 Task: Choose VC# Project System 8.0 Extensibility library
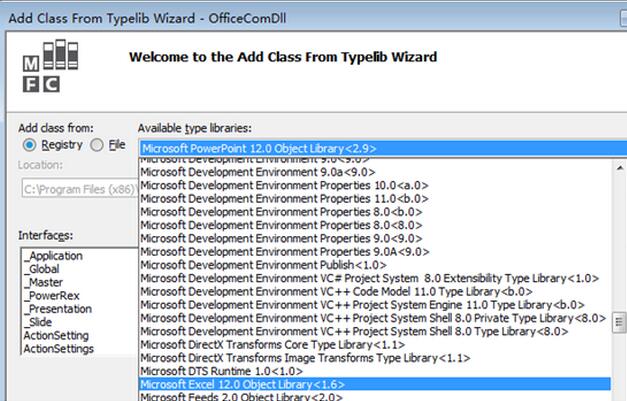click(x=375, y=278)
